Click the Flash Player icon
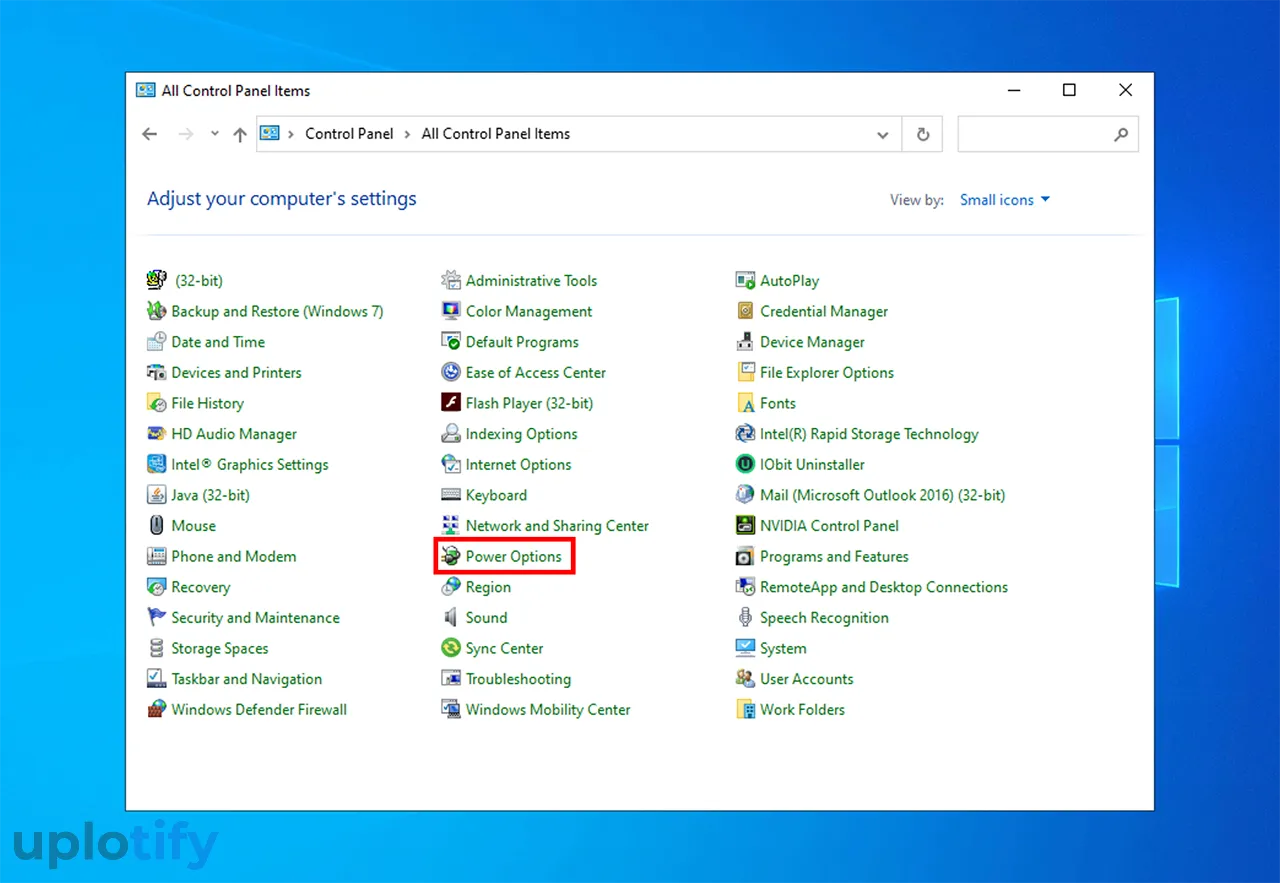 point(451,403)
